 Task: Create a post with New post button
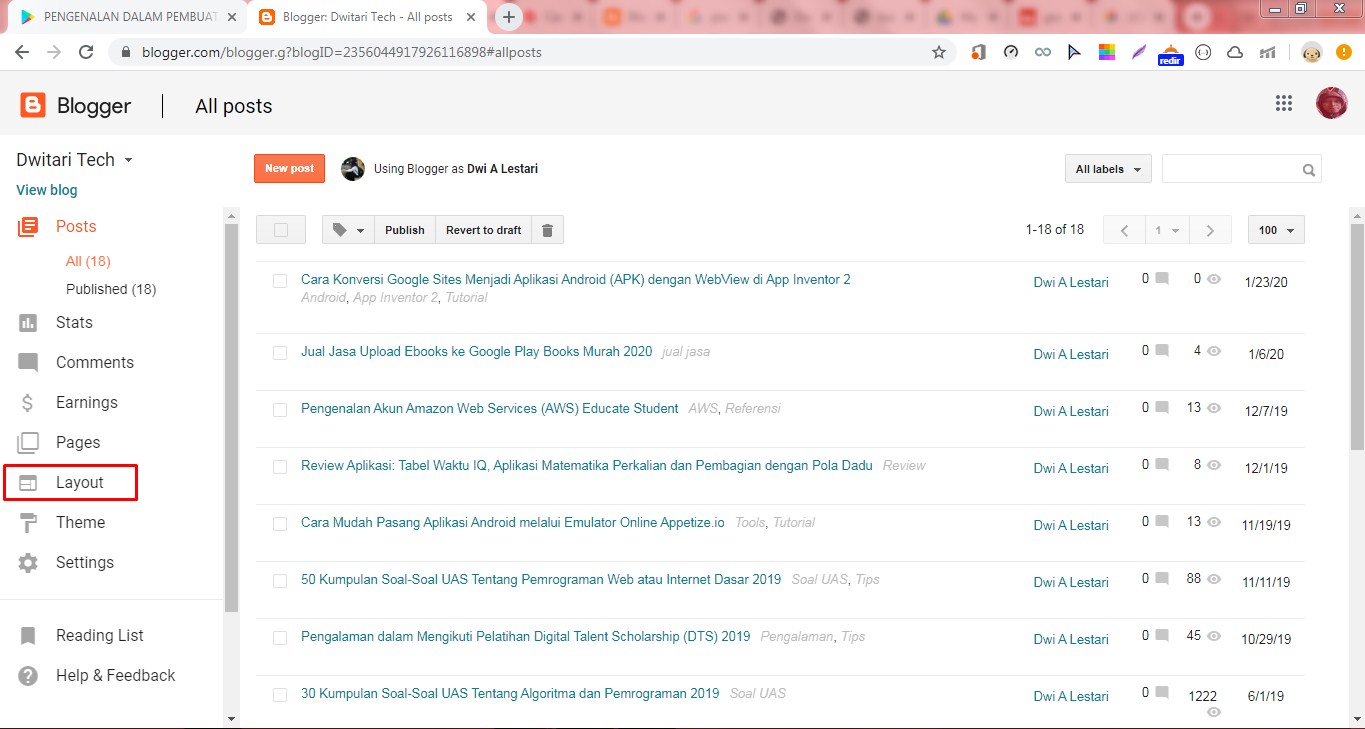coord(289,169)
